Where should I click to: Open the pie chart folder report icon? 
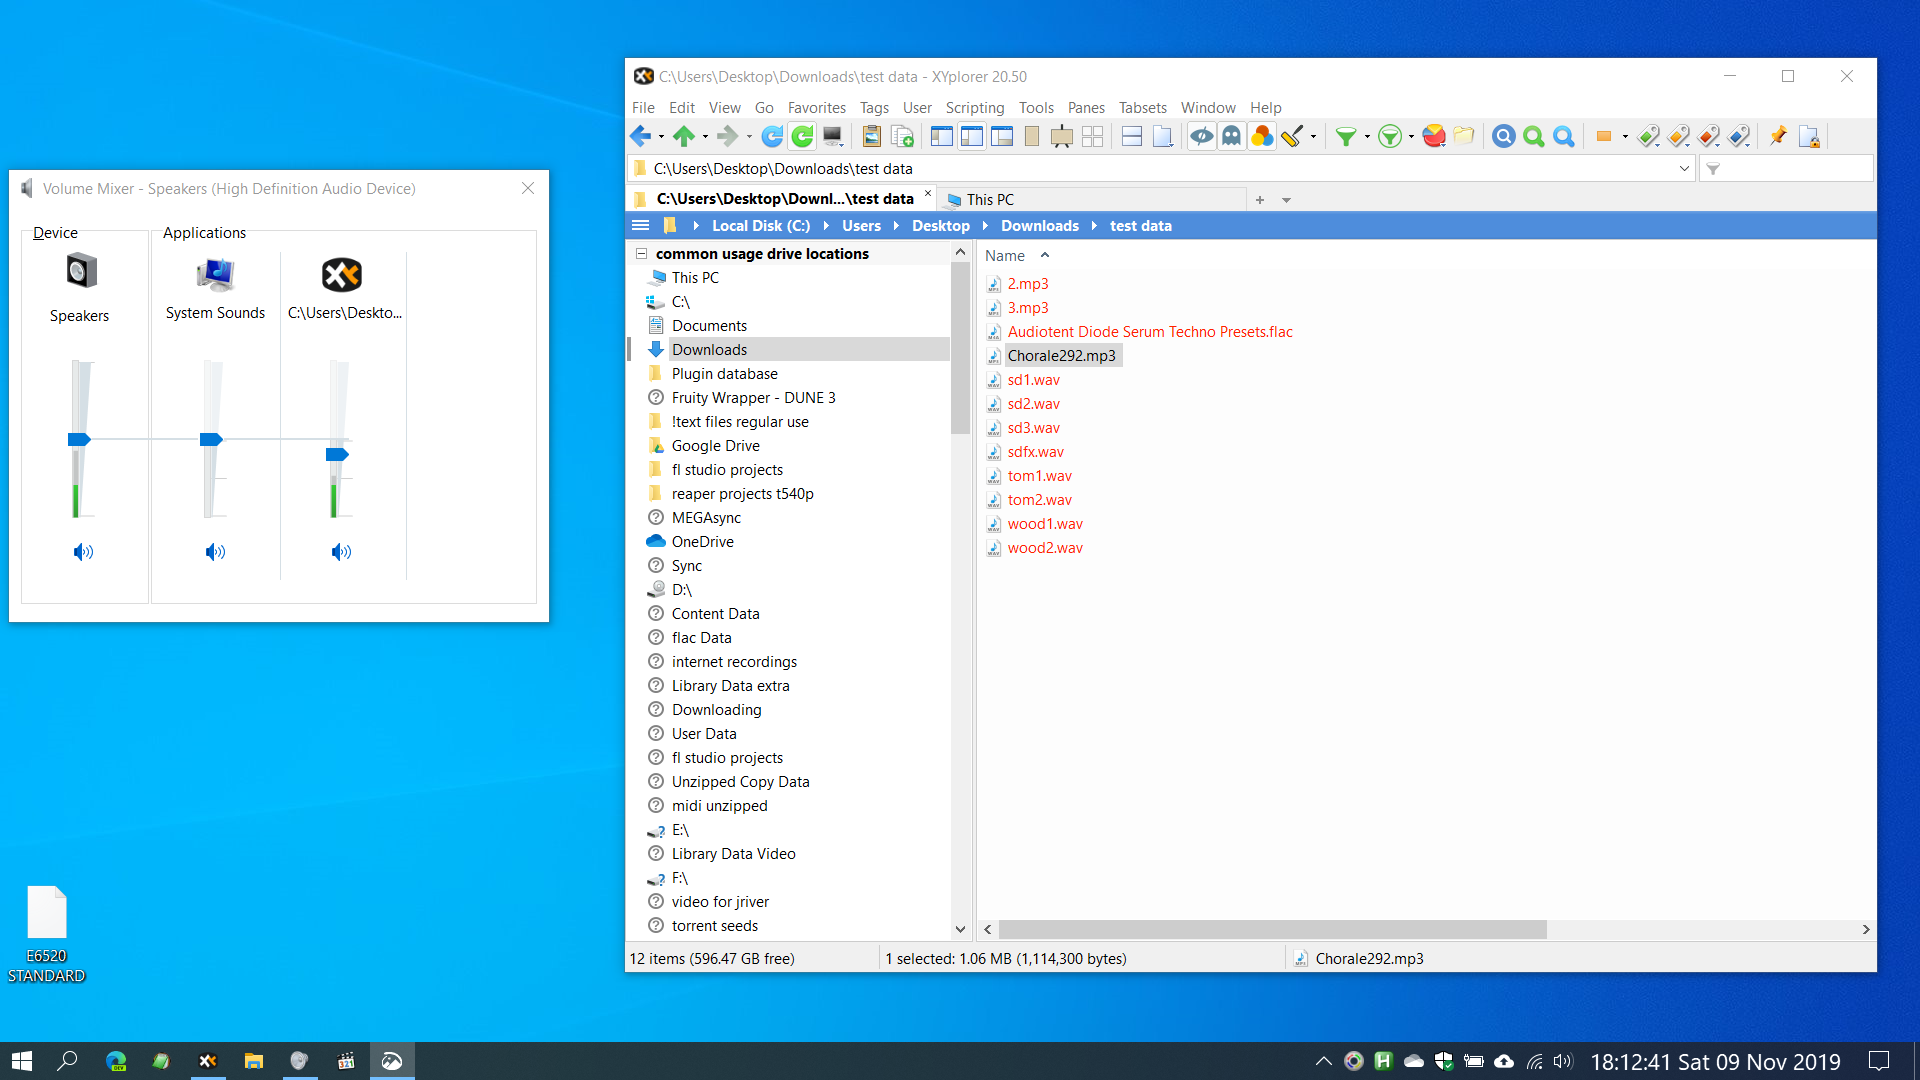point(1434,136)
